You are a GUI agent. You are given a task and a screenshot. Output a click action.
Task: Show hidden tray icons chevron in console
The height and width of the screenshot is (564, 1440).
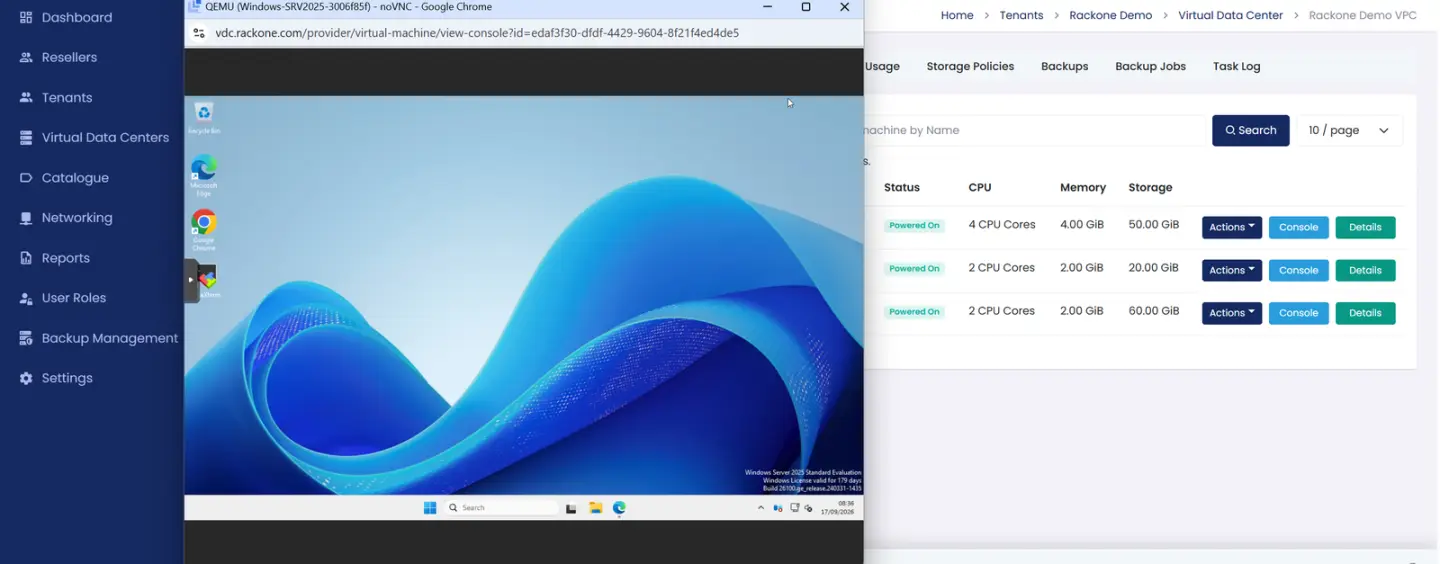761,508
